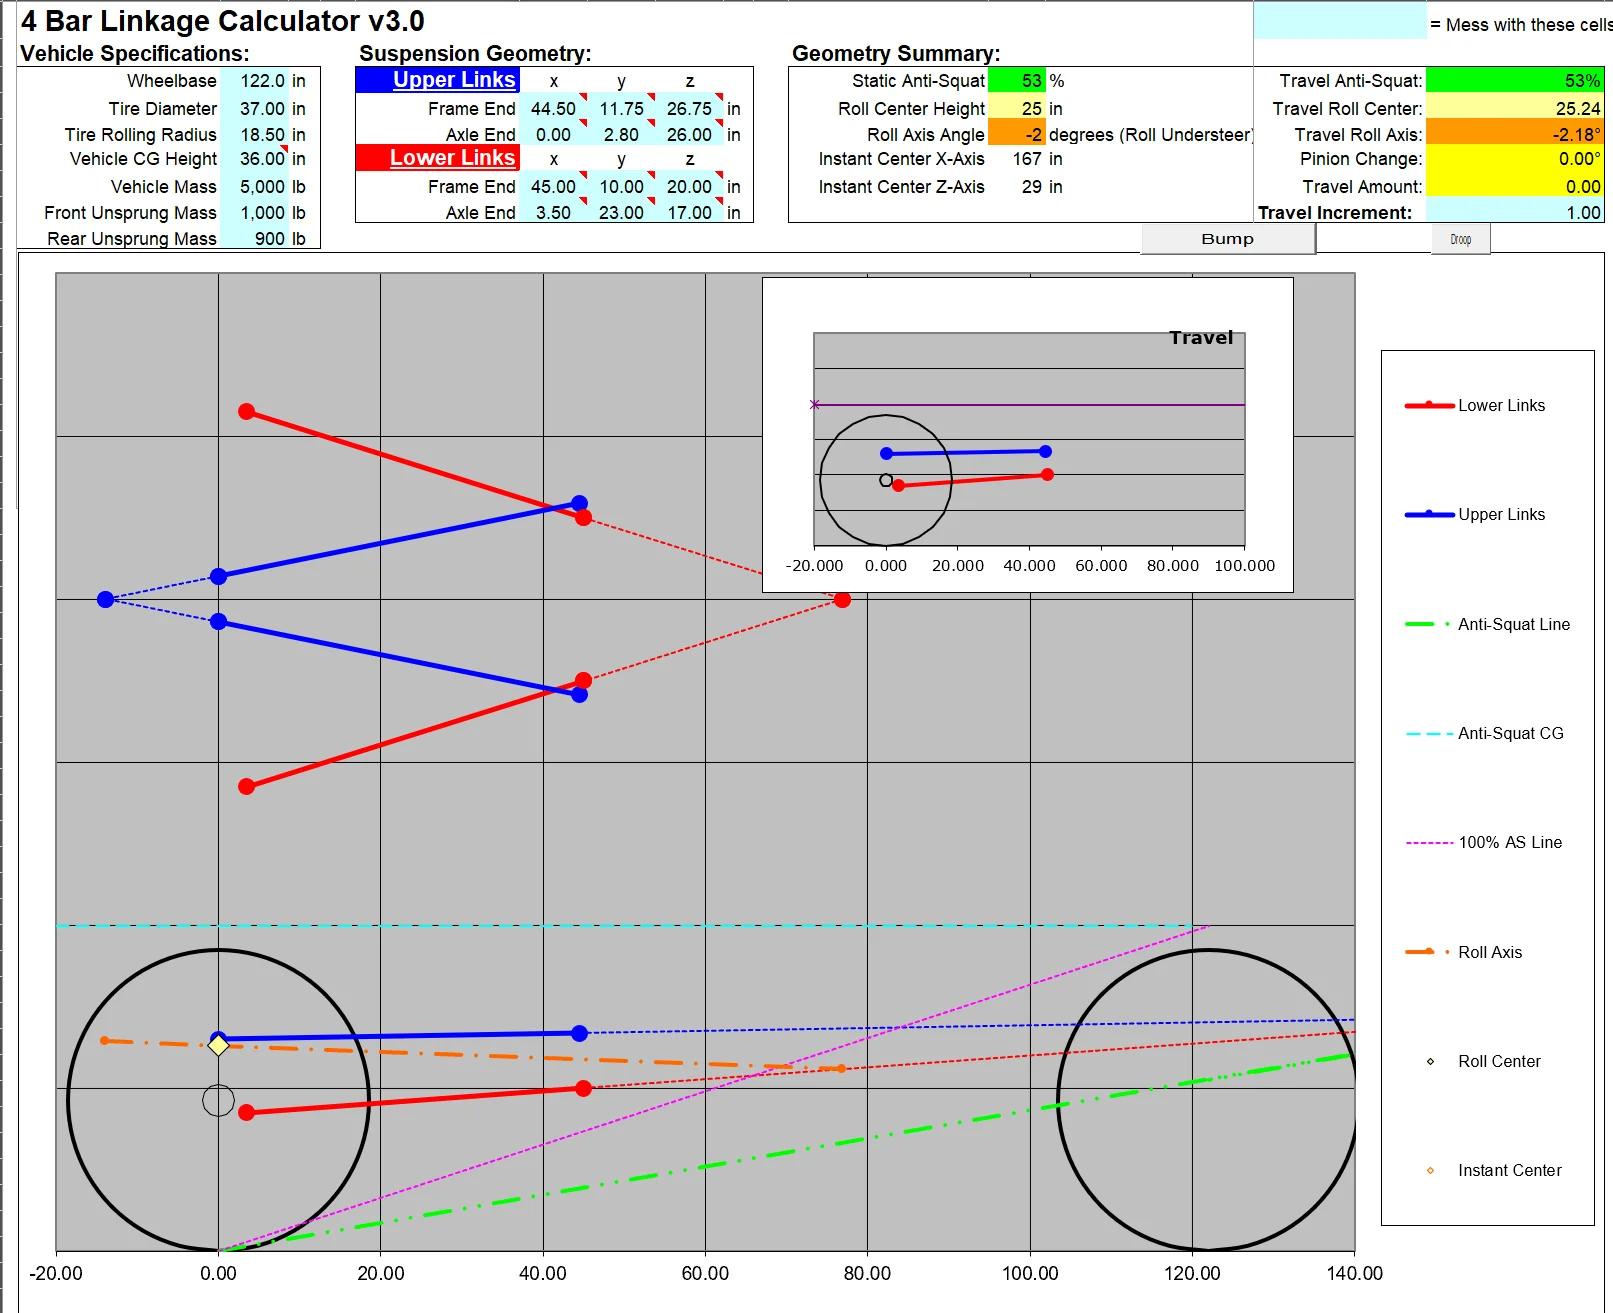Click the 100% AS Line legend entry
This screenshot has height=1313, width=1613.
pyautogui.click(x=1484, y=842)
